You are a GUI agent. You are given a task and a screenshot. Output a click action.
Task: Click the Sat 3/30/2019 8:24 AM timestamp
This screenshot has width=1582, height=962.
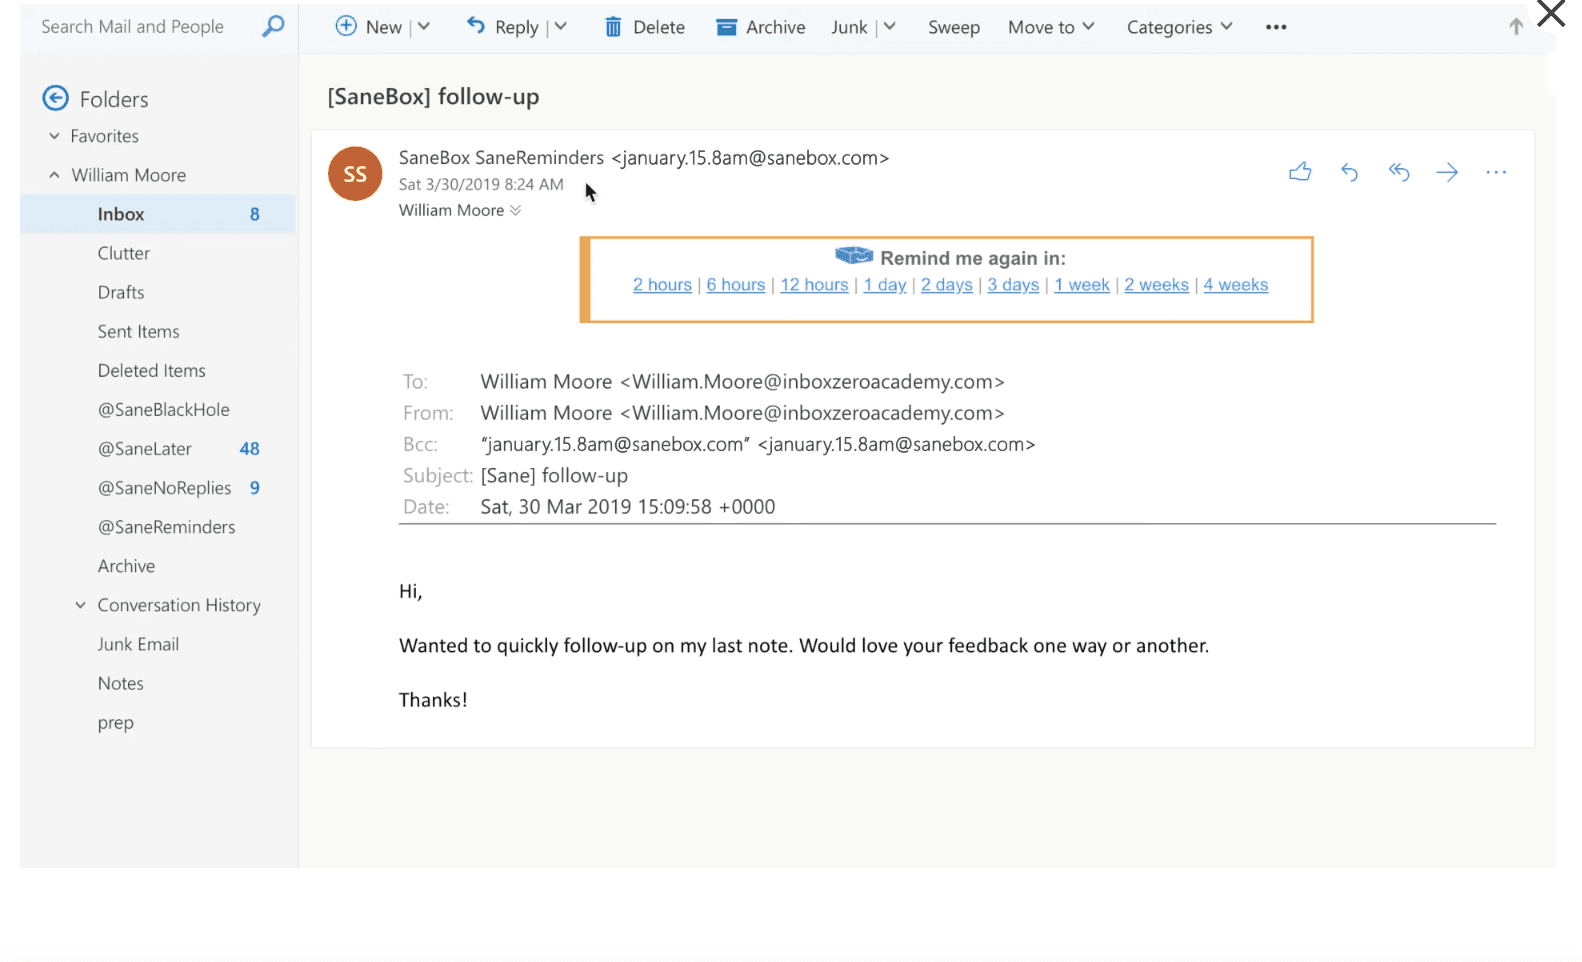tap(481, 184)
